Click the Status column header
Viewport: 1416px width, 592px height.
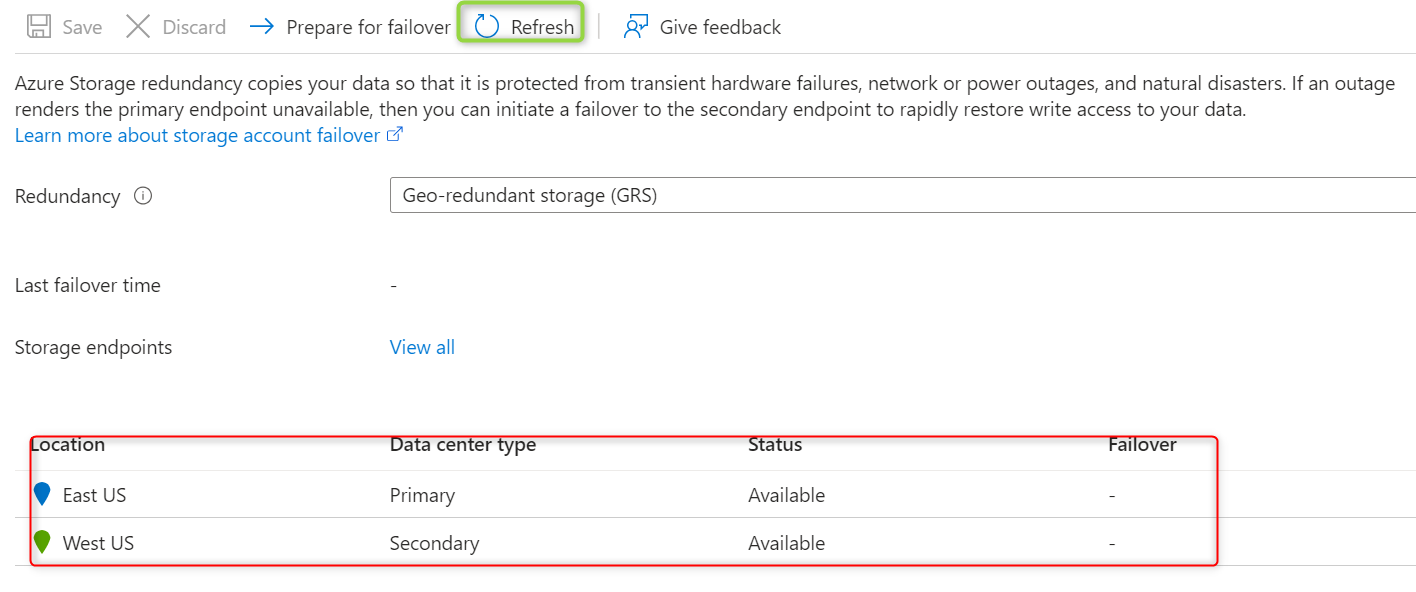(x=775, y=445)
